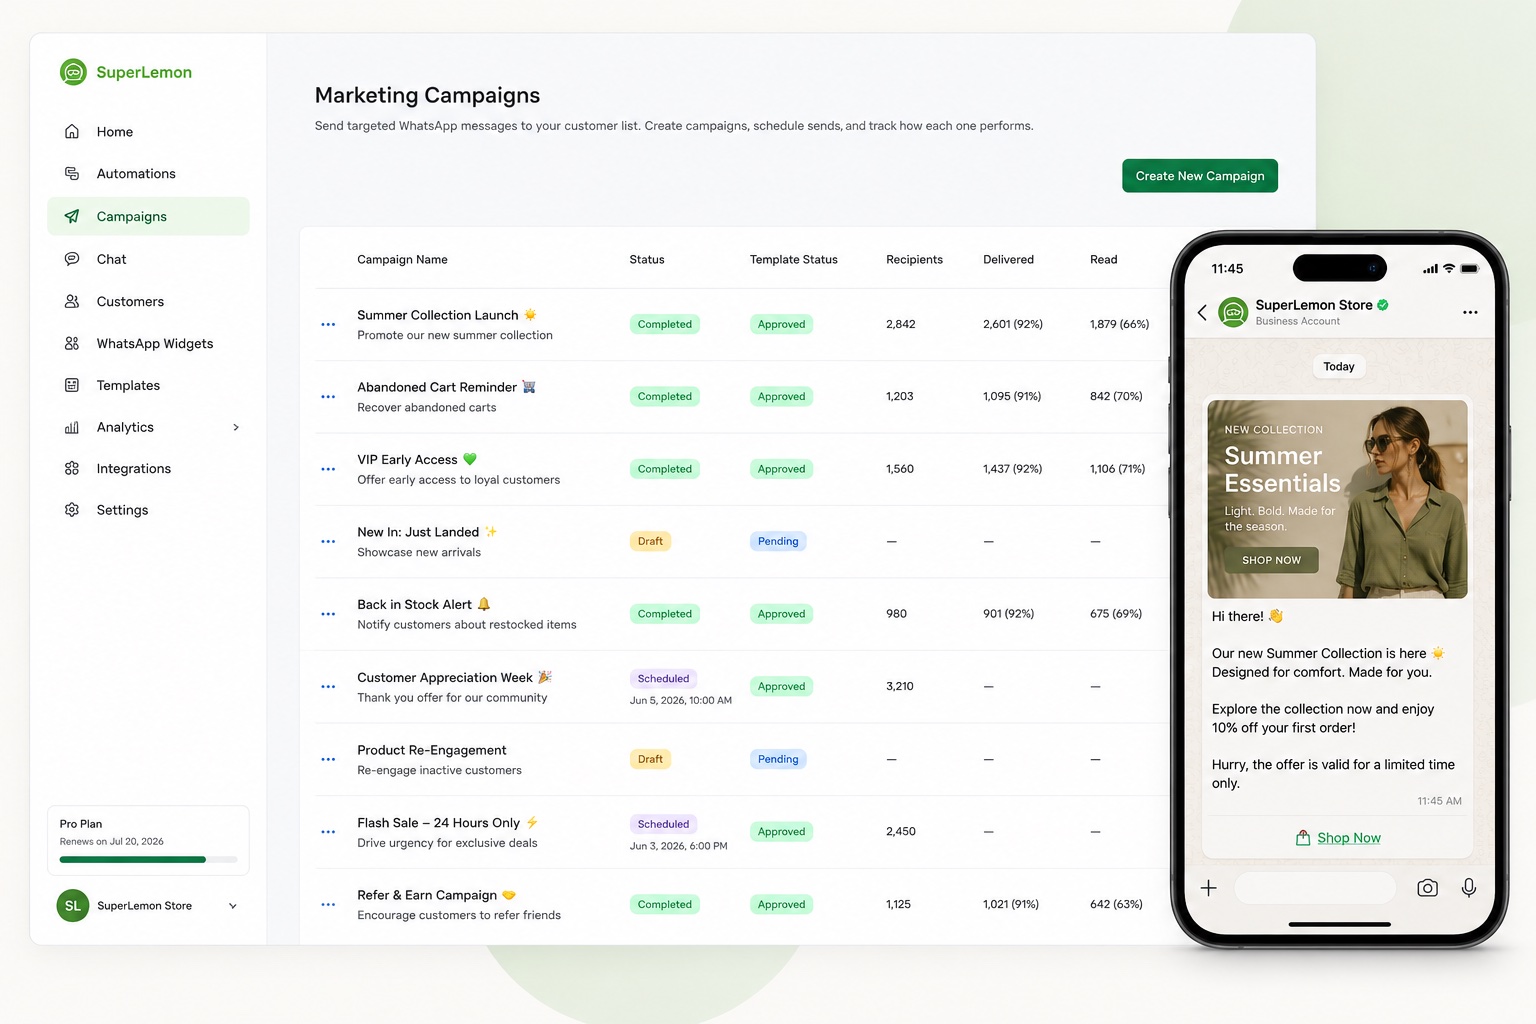1536x1024 pixels.
Task: Click the Templates sidebar icon
Action: point(72,385)
